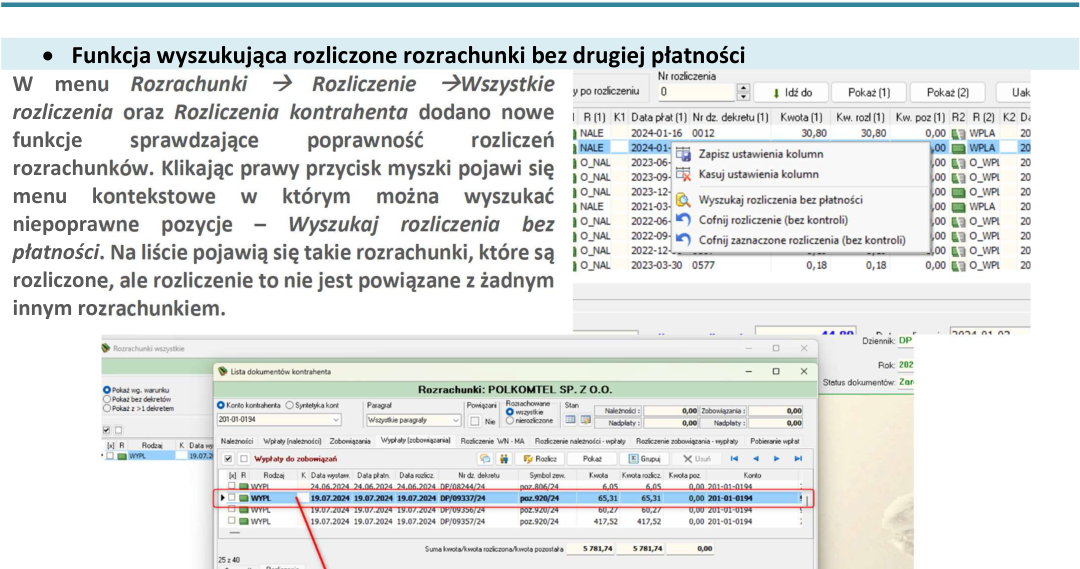Select nierozliczone radio option
1080x569 pixels.
(510, 420)
